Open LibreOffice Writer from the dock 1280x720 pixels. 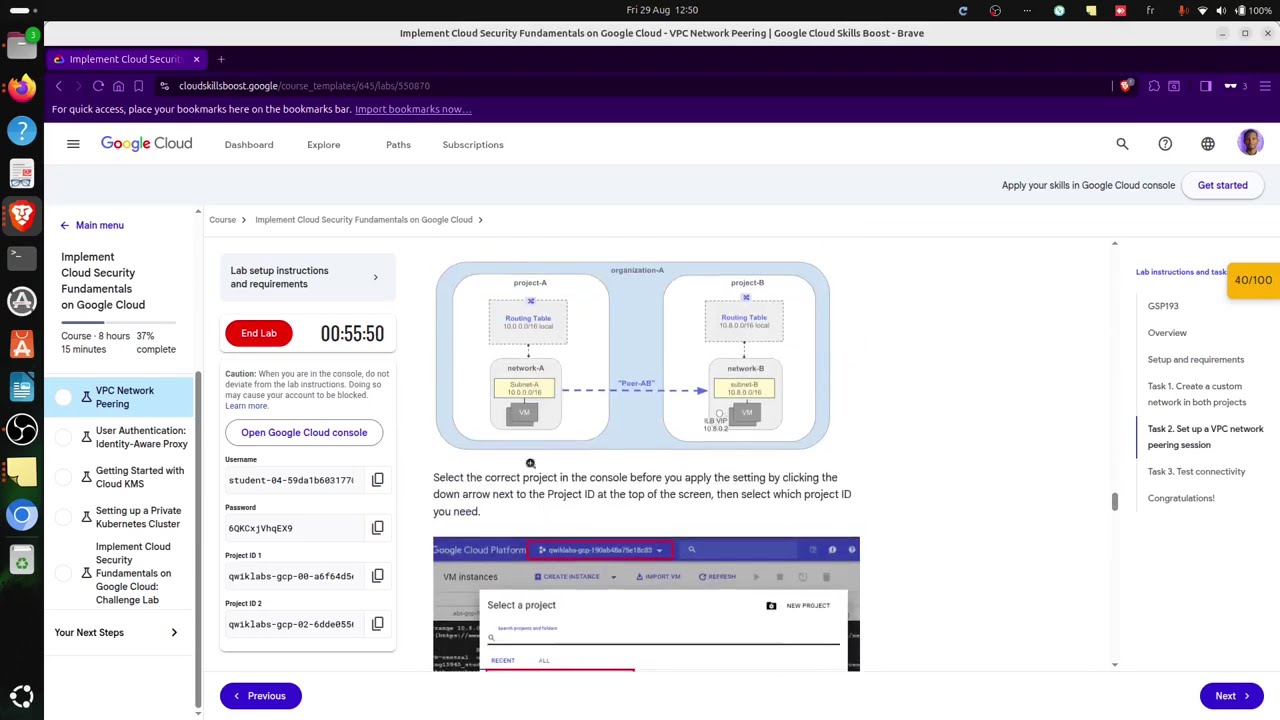[21, 387]
